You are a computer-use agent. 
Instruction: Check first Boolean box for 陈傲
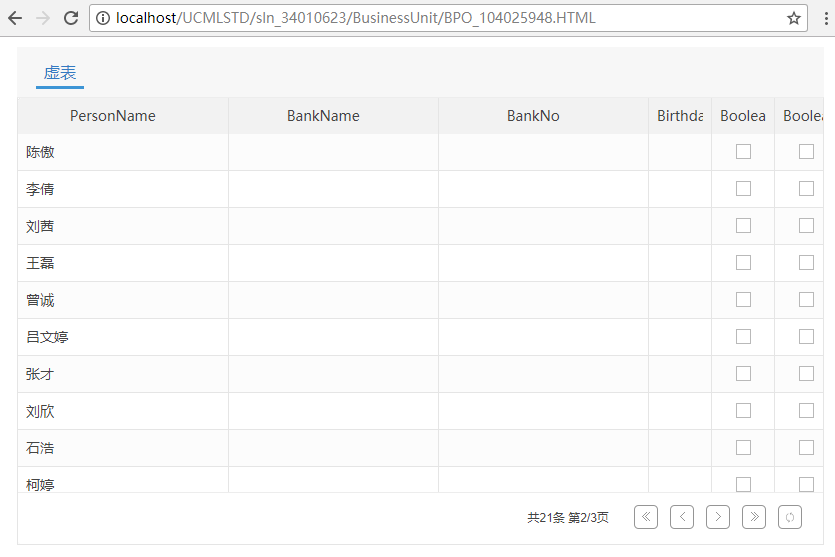tap(743, 152)
